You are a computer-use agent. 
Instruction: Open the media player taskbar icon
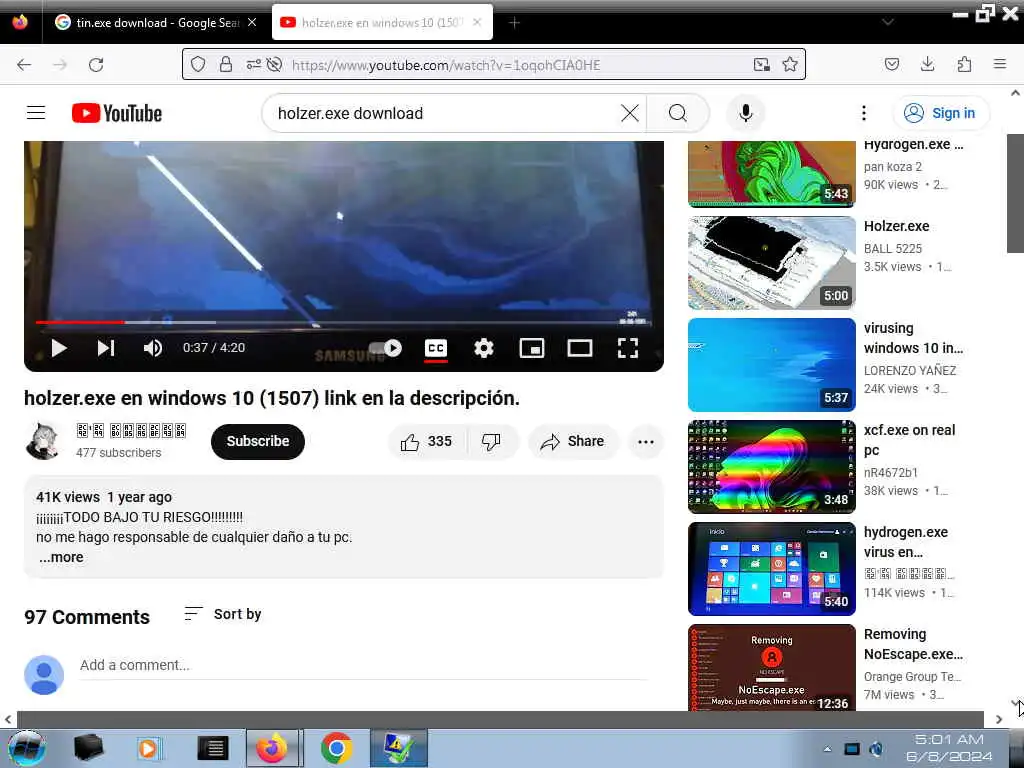click(150, 748)
